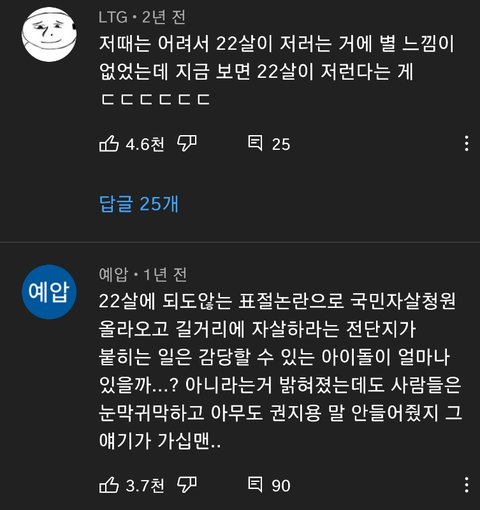This screenshot has width=480, height=510.
Task: Select 예압's comment text about 표절논란
Action: click(280, 371)
